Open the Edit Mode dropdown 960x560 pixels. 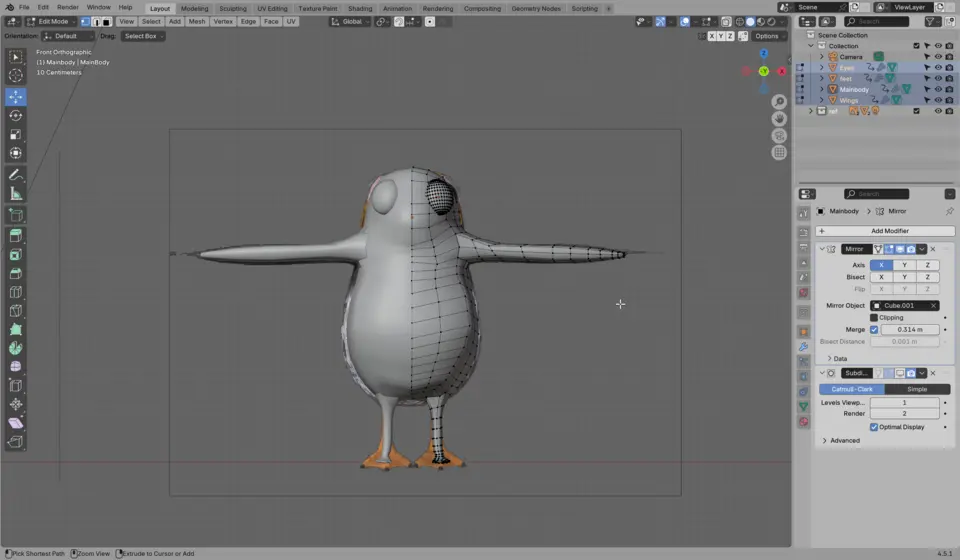tap(51, 21)
